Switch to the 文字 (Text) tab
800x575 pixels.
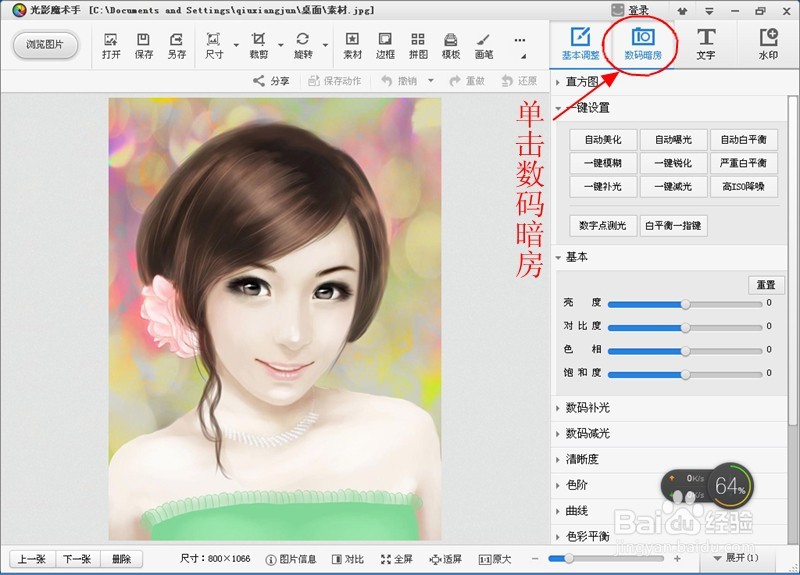click(x=706, y=44)
